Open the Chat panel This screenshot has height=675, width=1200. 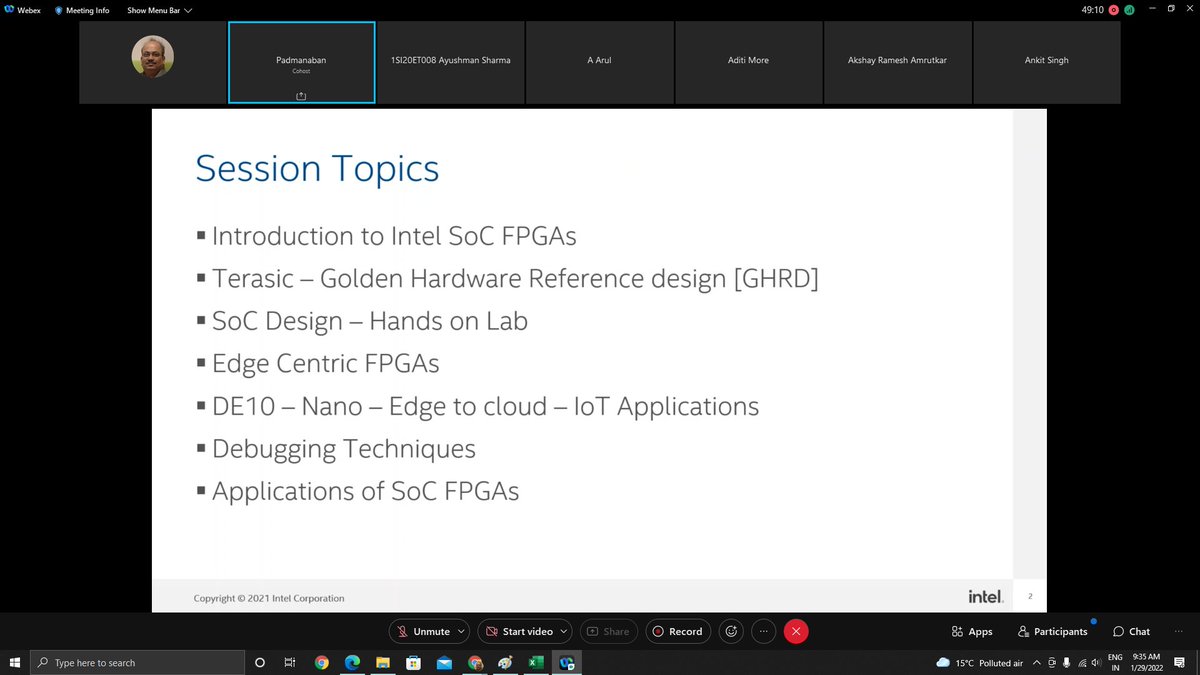pos(1131,631)
